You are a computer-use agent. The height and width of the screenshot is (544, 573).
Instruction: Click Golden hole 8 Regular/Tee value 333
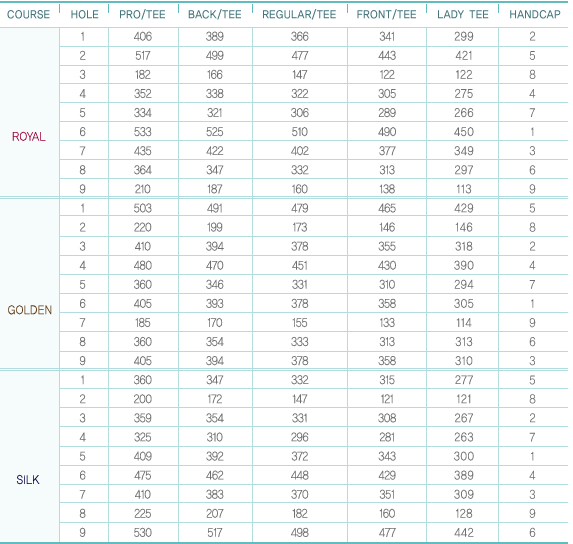tap(300, 342)
